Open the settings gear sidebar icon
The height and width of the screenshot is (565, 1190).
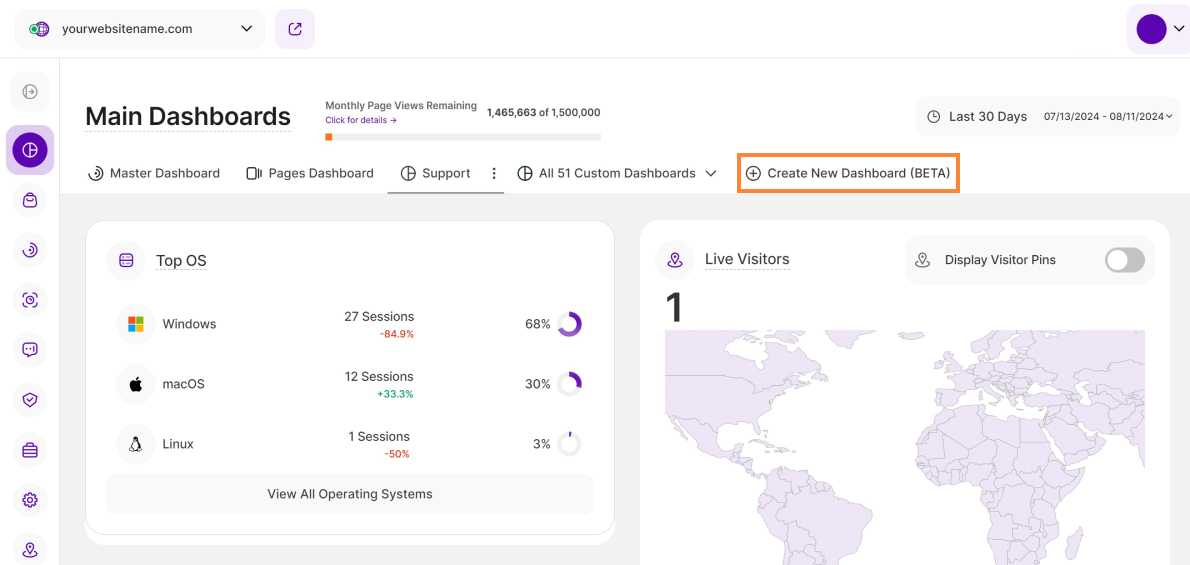click(x=30, y=500)
